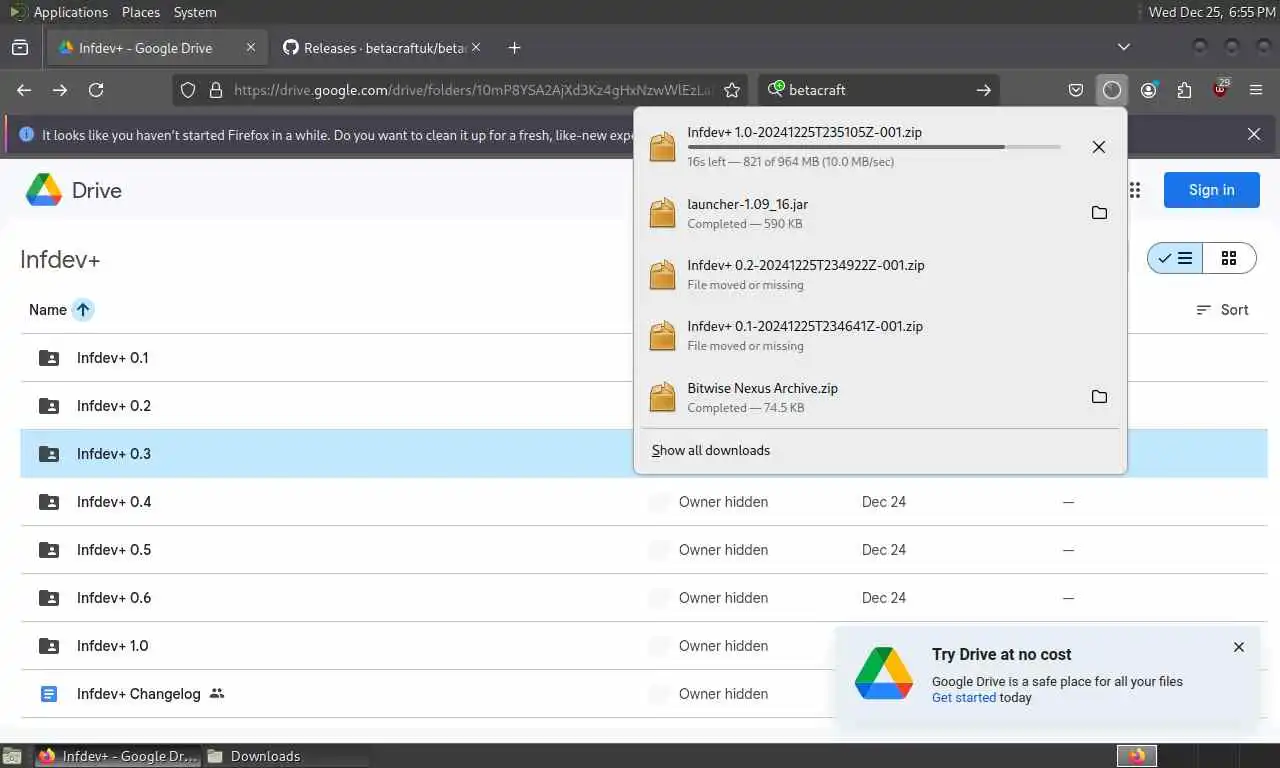Switch to Infdev+ - Google Drive tab

[x=157, y=47]
